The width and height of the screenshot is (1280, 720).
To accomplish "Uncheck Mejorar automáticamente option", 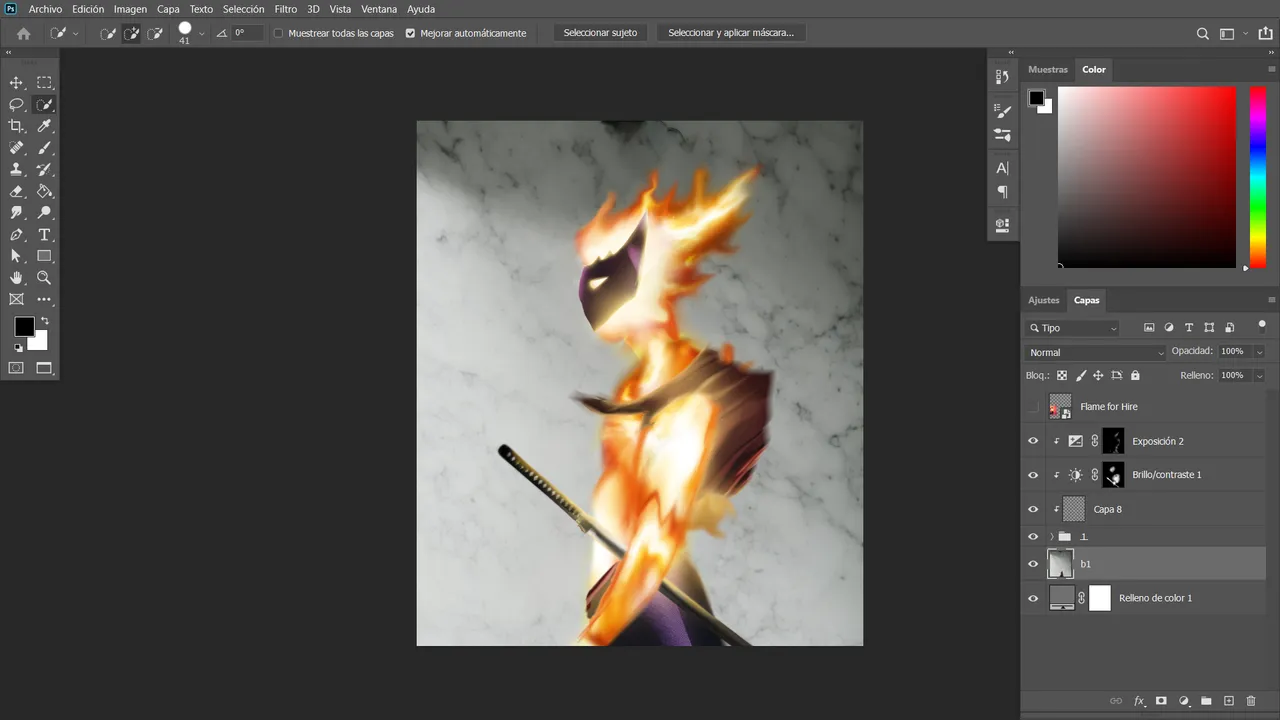I will pos(410,33).
